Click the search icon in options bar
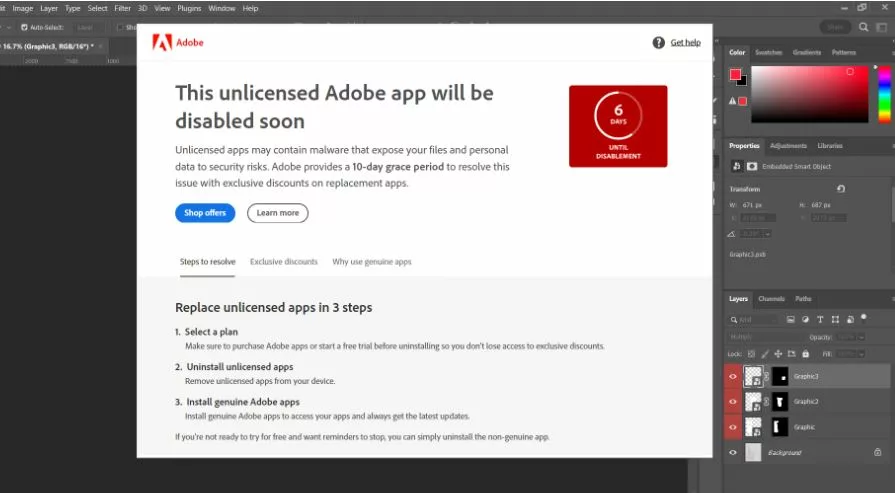 click(864, 27)
